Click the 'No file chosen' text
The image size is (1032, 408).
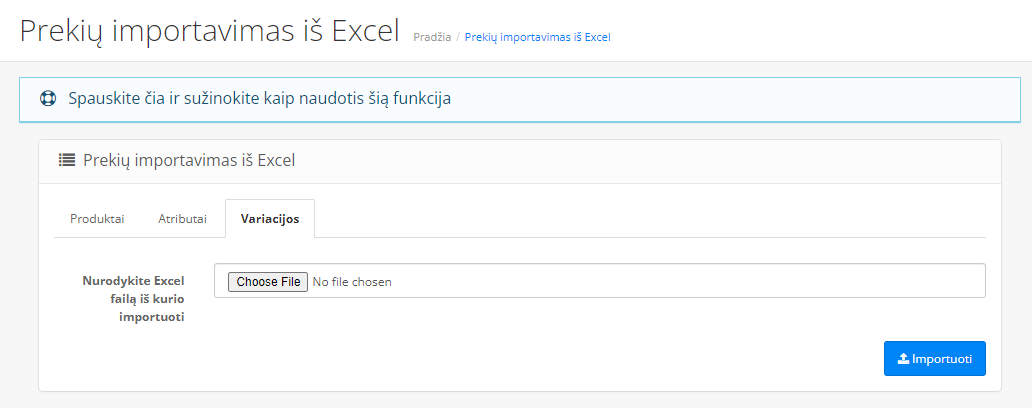click(x=352, y=282)
